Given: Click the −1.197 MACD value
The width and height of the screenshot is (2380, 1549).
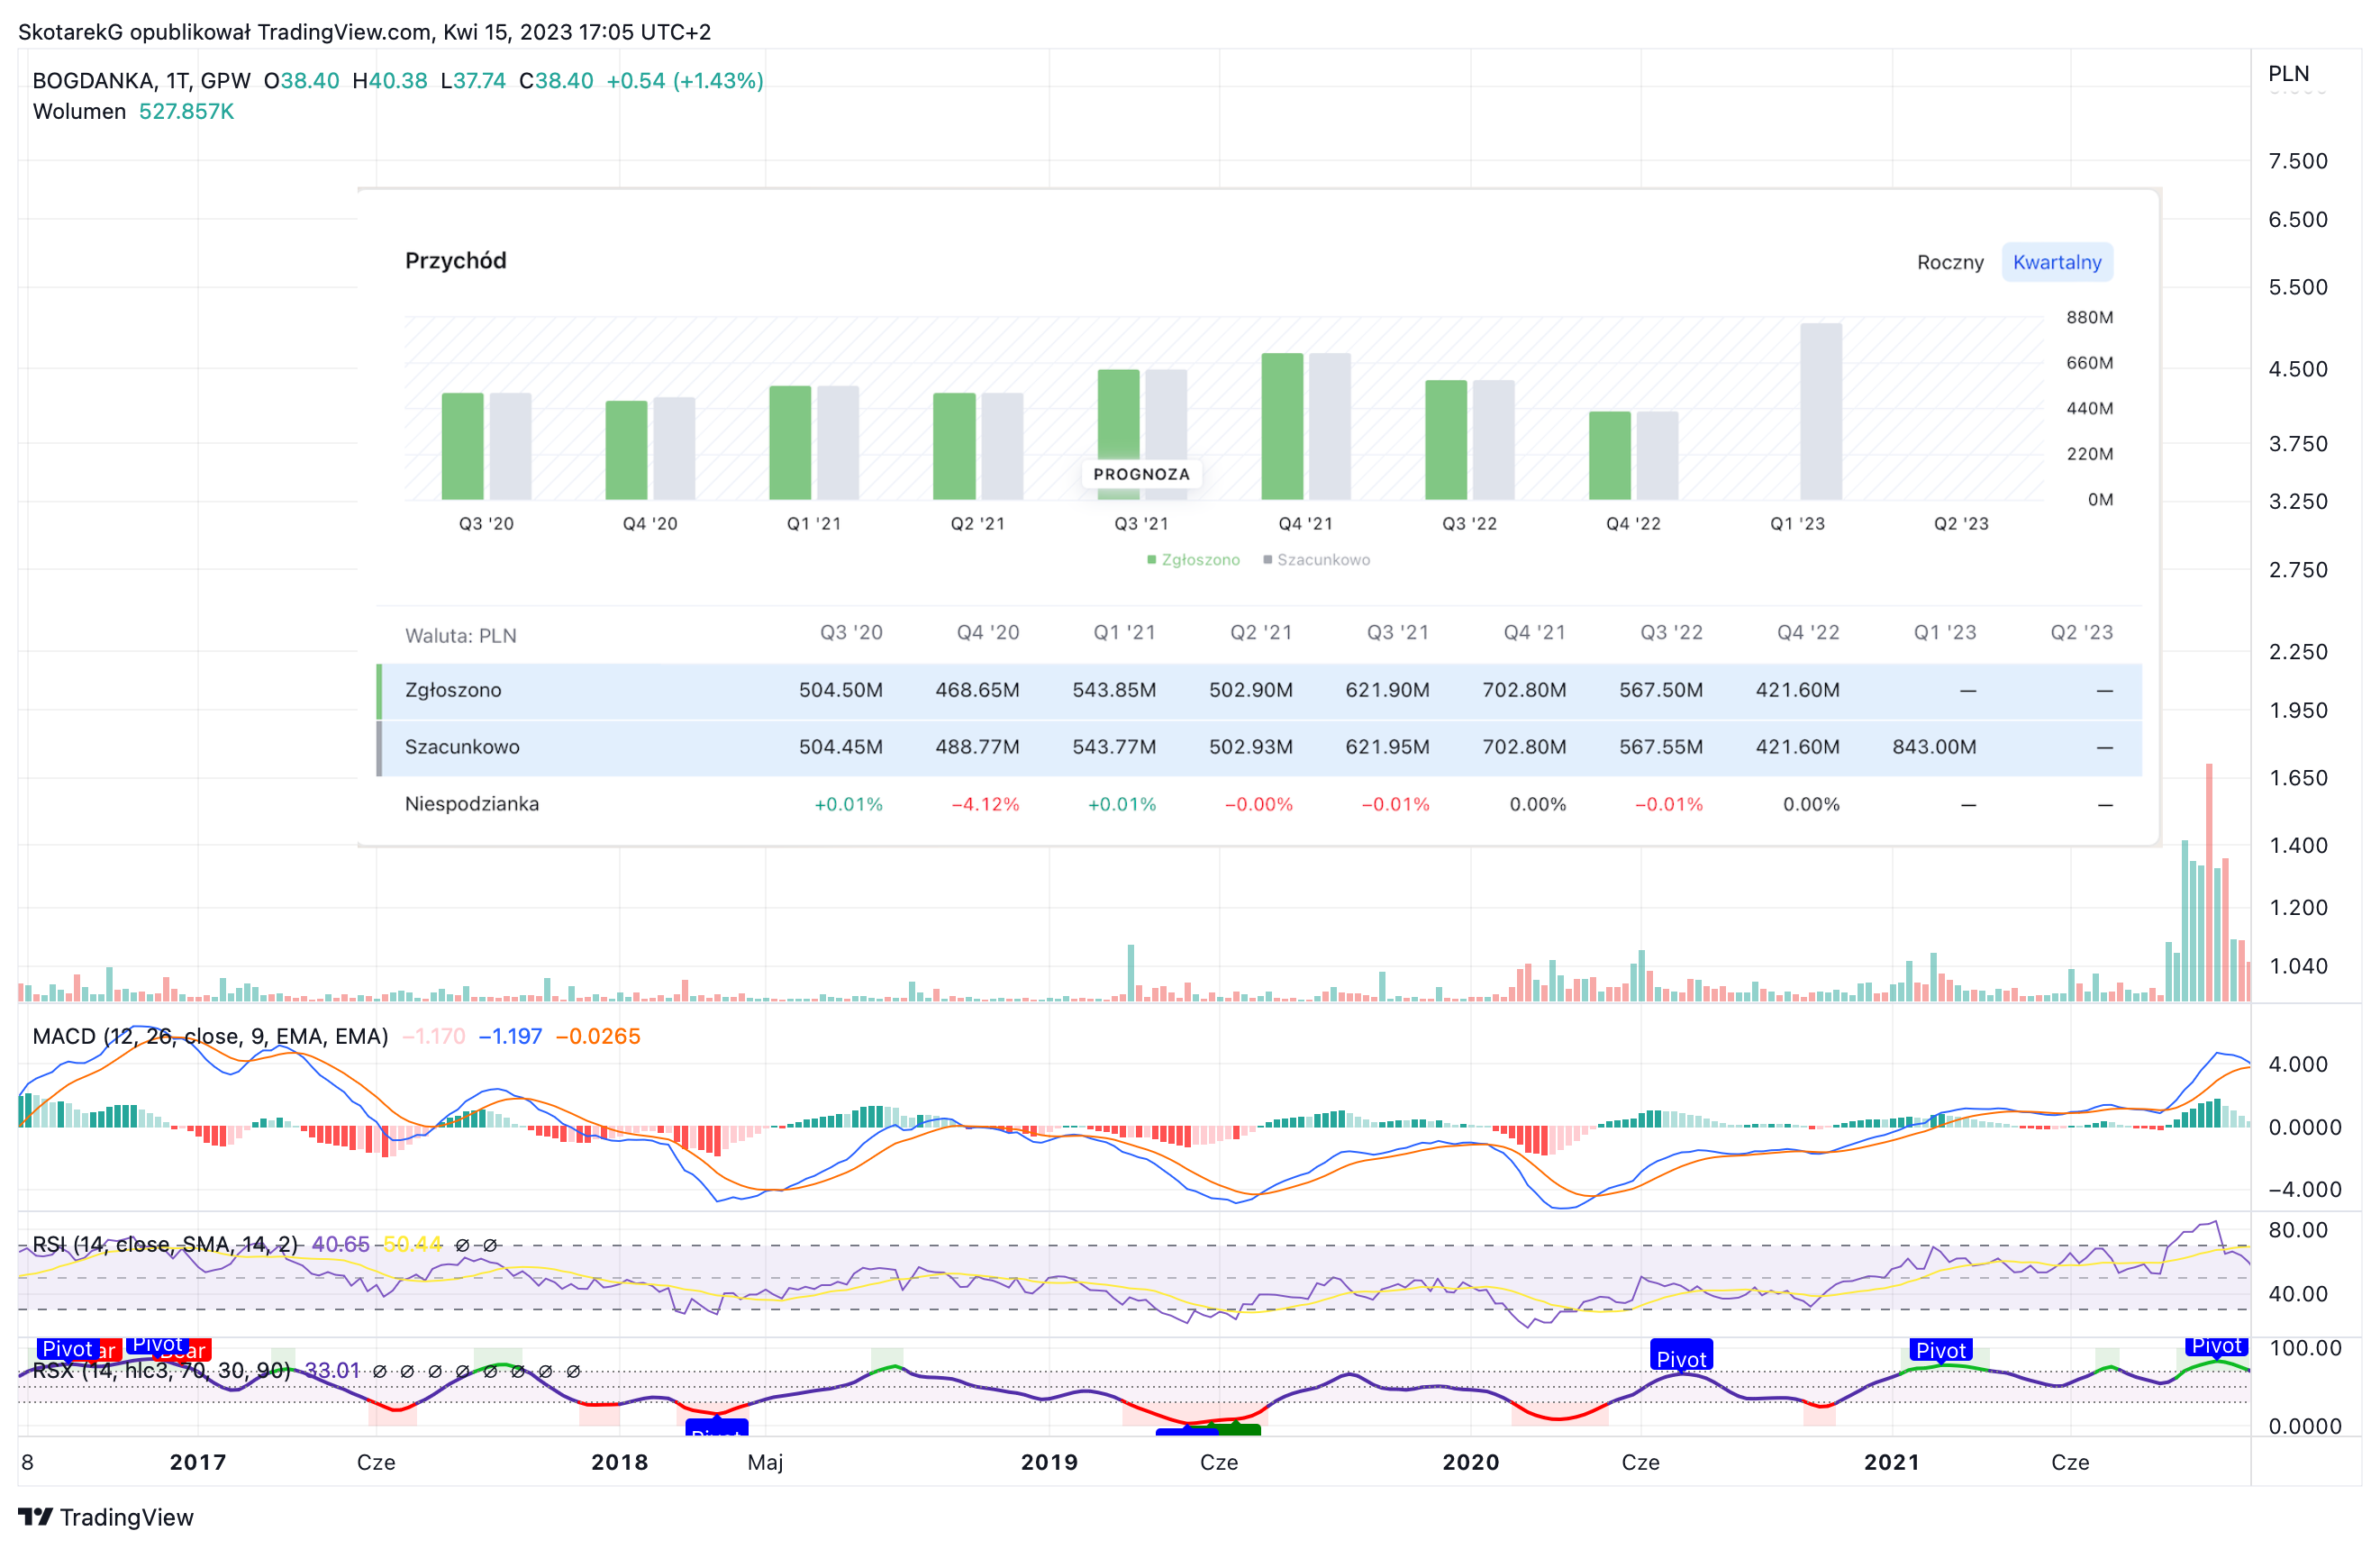Looking at the screenshot, I should [510, 1036].
